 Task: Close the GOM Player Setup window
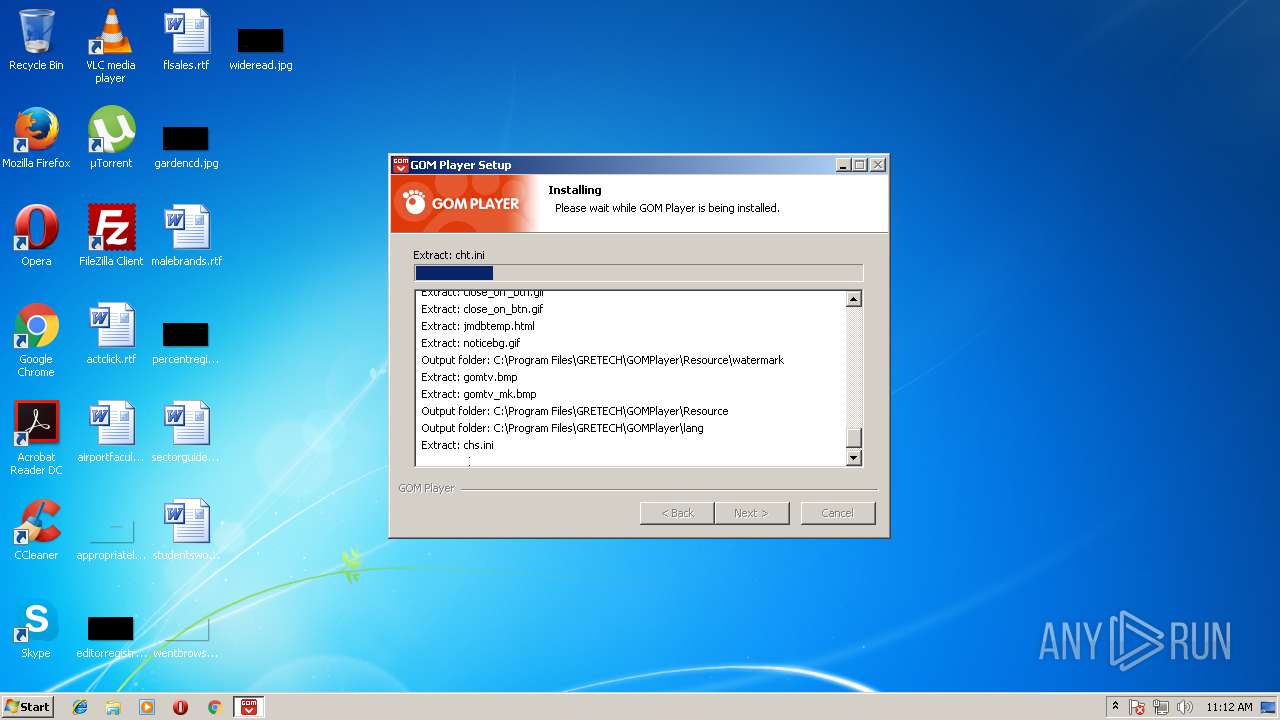pyautogui.click(x=877, y=165)
